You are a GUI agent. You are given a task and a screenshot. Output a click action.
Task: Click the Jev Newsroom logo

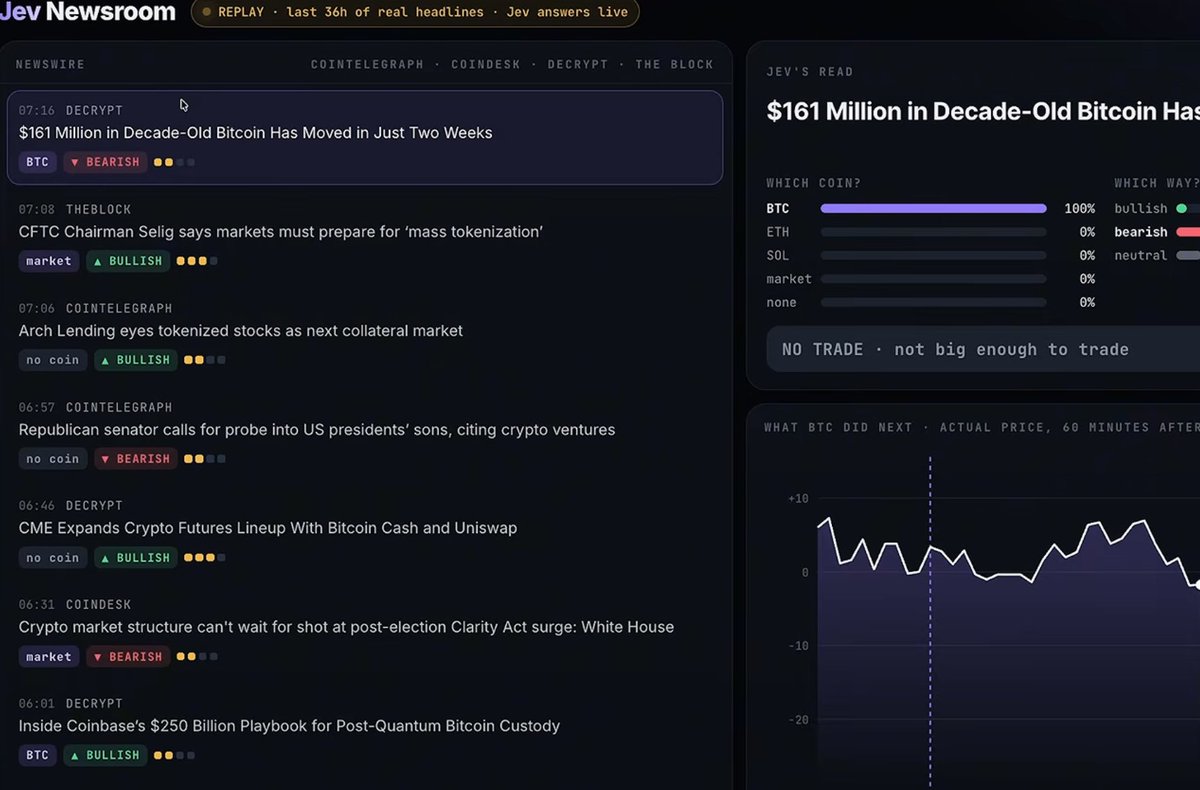88,12
